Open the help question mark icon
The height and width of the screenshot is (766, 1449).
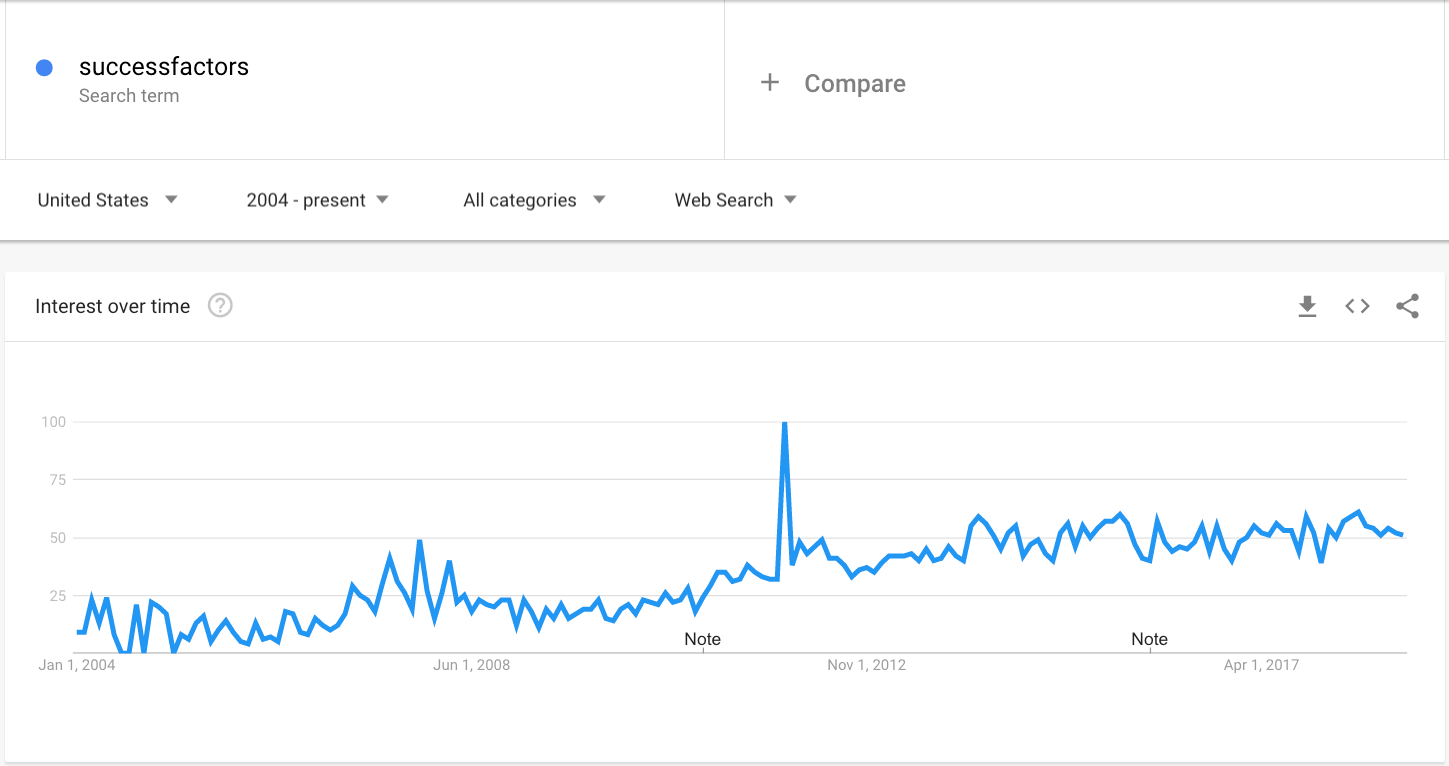pyautogui.click(x=220, y=306)
